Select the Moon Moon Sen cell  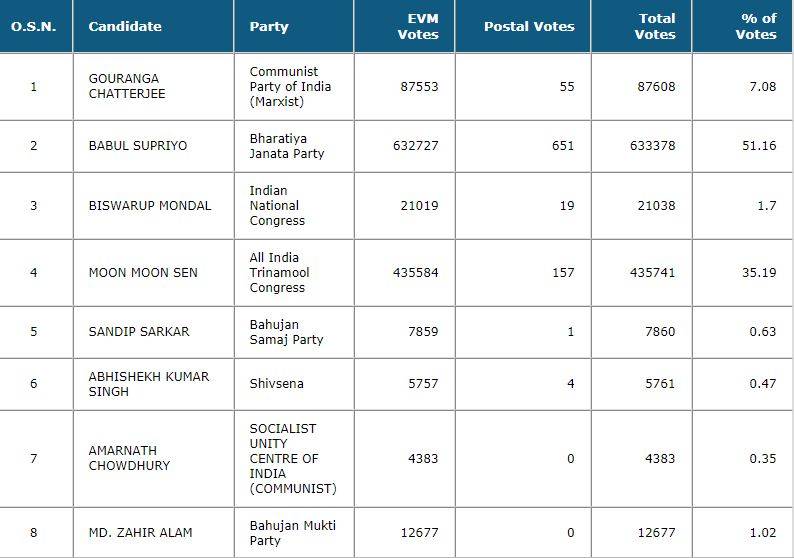[x=143, y=273]
